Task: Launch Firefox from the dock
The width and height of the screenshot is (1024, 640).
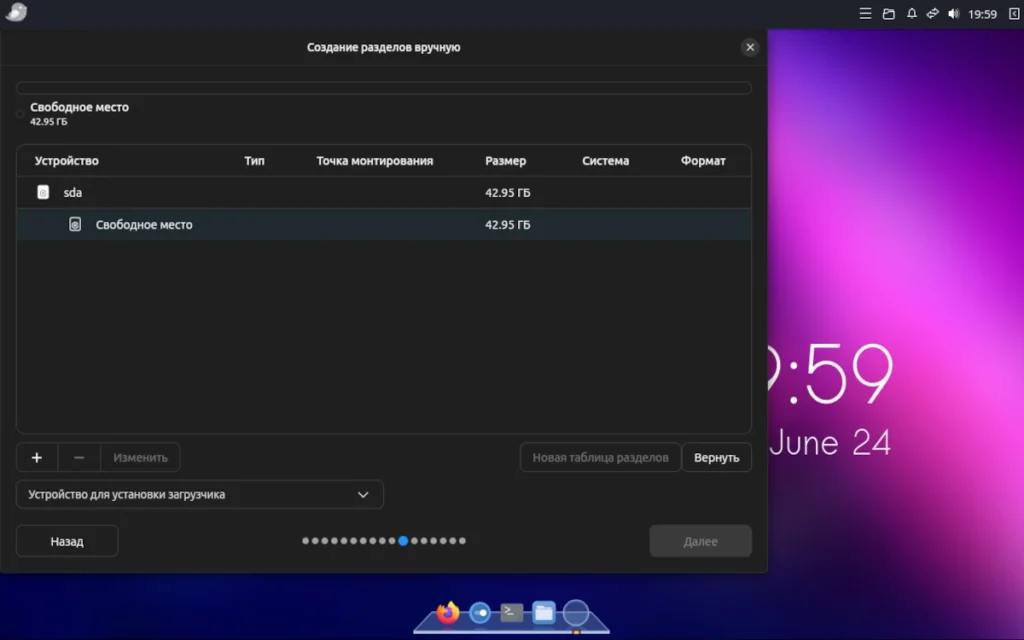Action: click(x=448, y=613)
